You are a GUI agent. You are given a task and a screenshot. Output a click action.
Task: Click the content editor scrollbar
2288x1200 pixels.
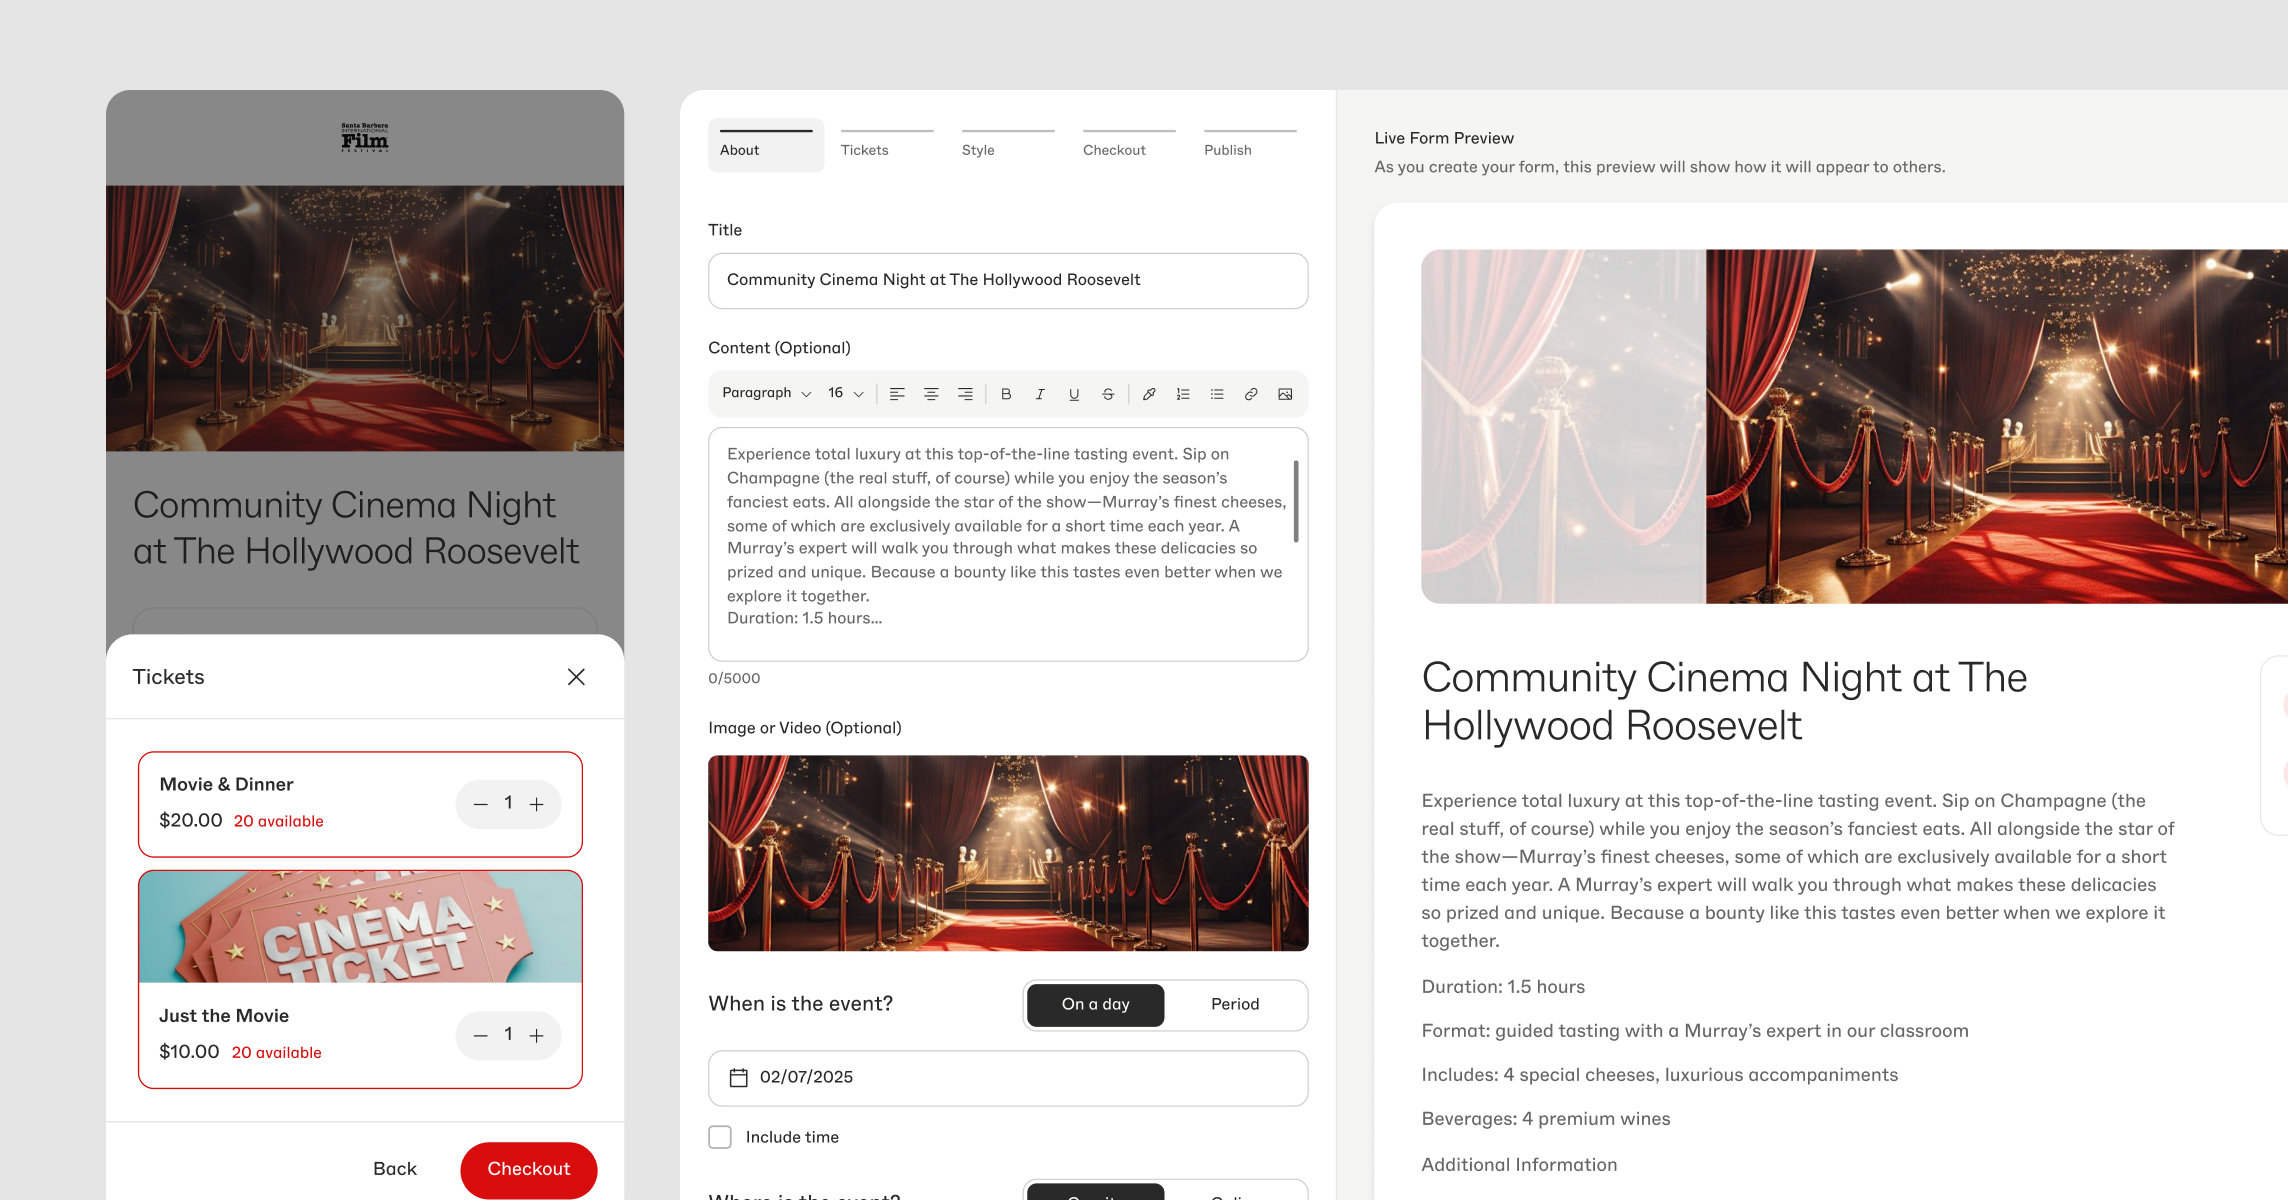pos(1296,501)
